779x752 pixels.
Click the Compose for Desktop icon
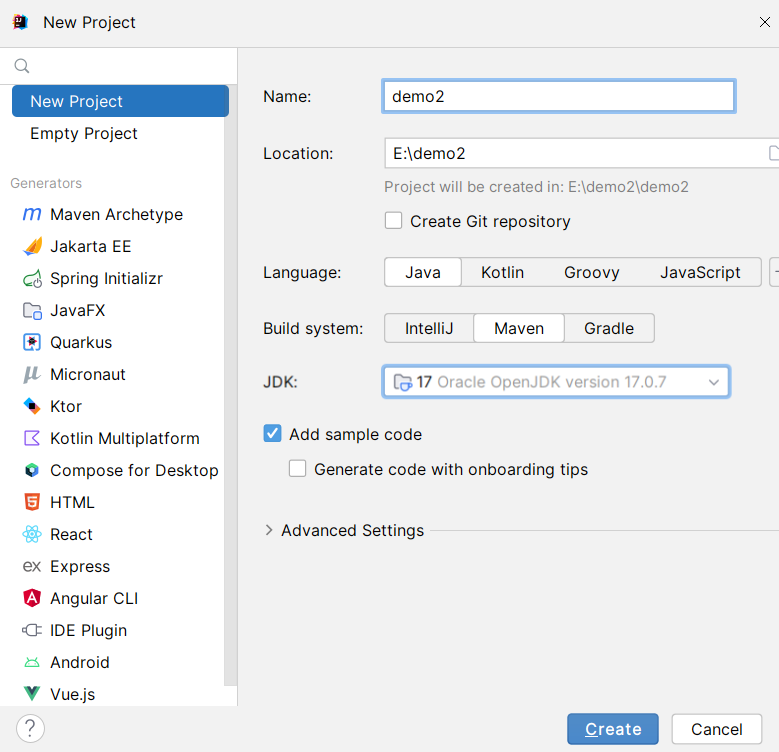tap(32, 470)
